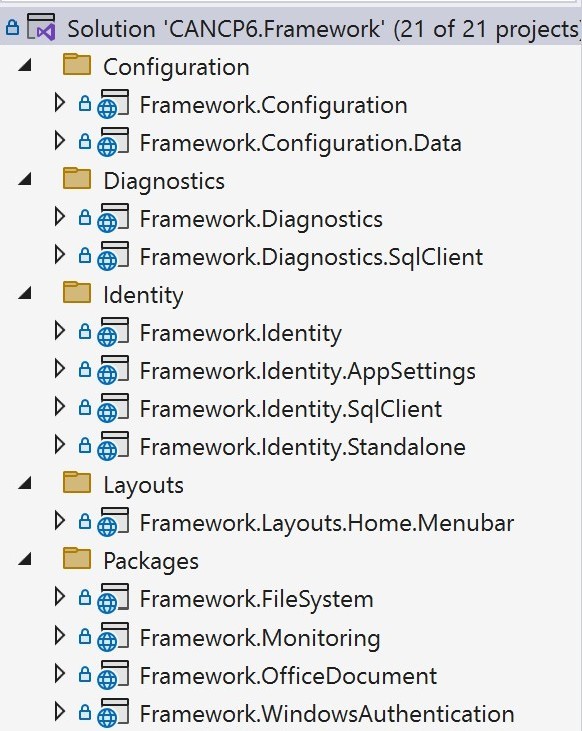582x731 pixels.
Task: Select the Framework.Diagnostics.SqlClient project
Action: click(311, 257)
